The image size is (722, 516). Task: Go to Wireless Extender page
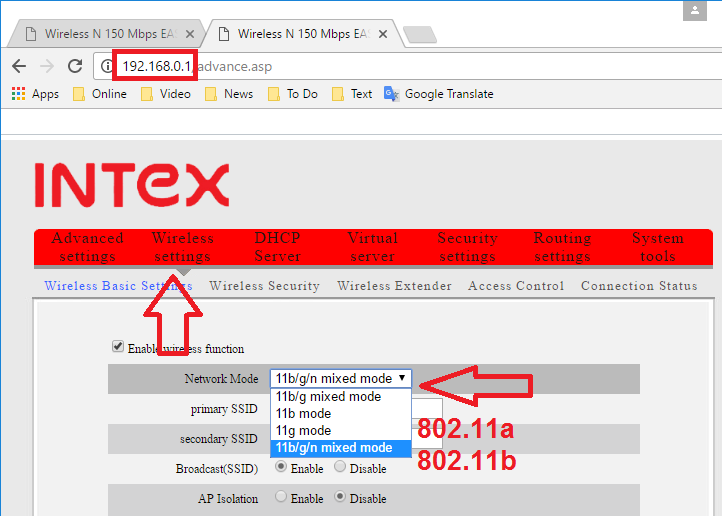[394, 286]
